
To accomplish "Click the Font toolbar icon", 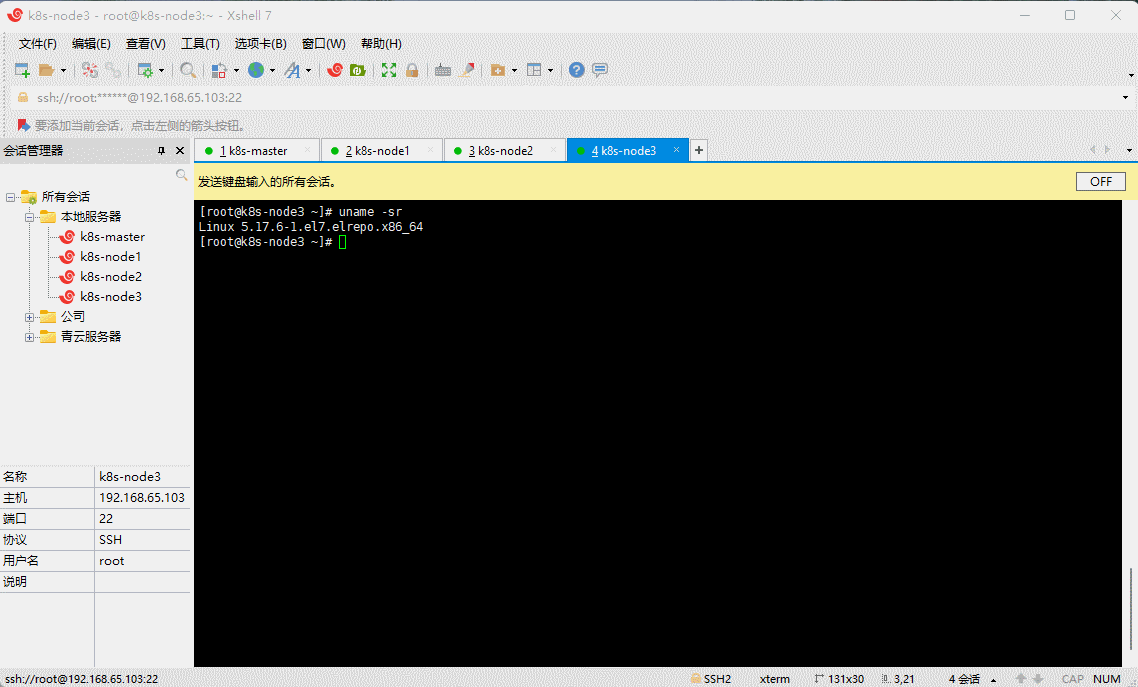I will click(x=292, y=70).
